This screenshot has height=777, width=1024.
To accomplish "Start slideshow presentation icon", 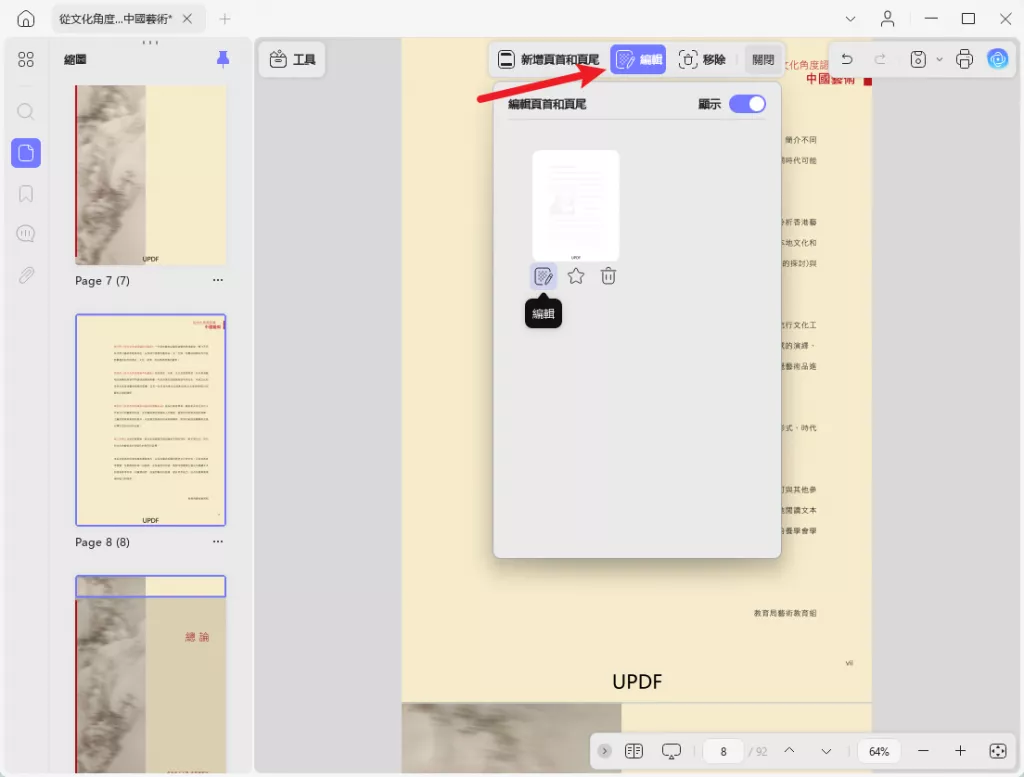I will click(x=671, y=751).
